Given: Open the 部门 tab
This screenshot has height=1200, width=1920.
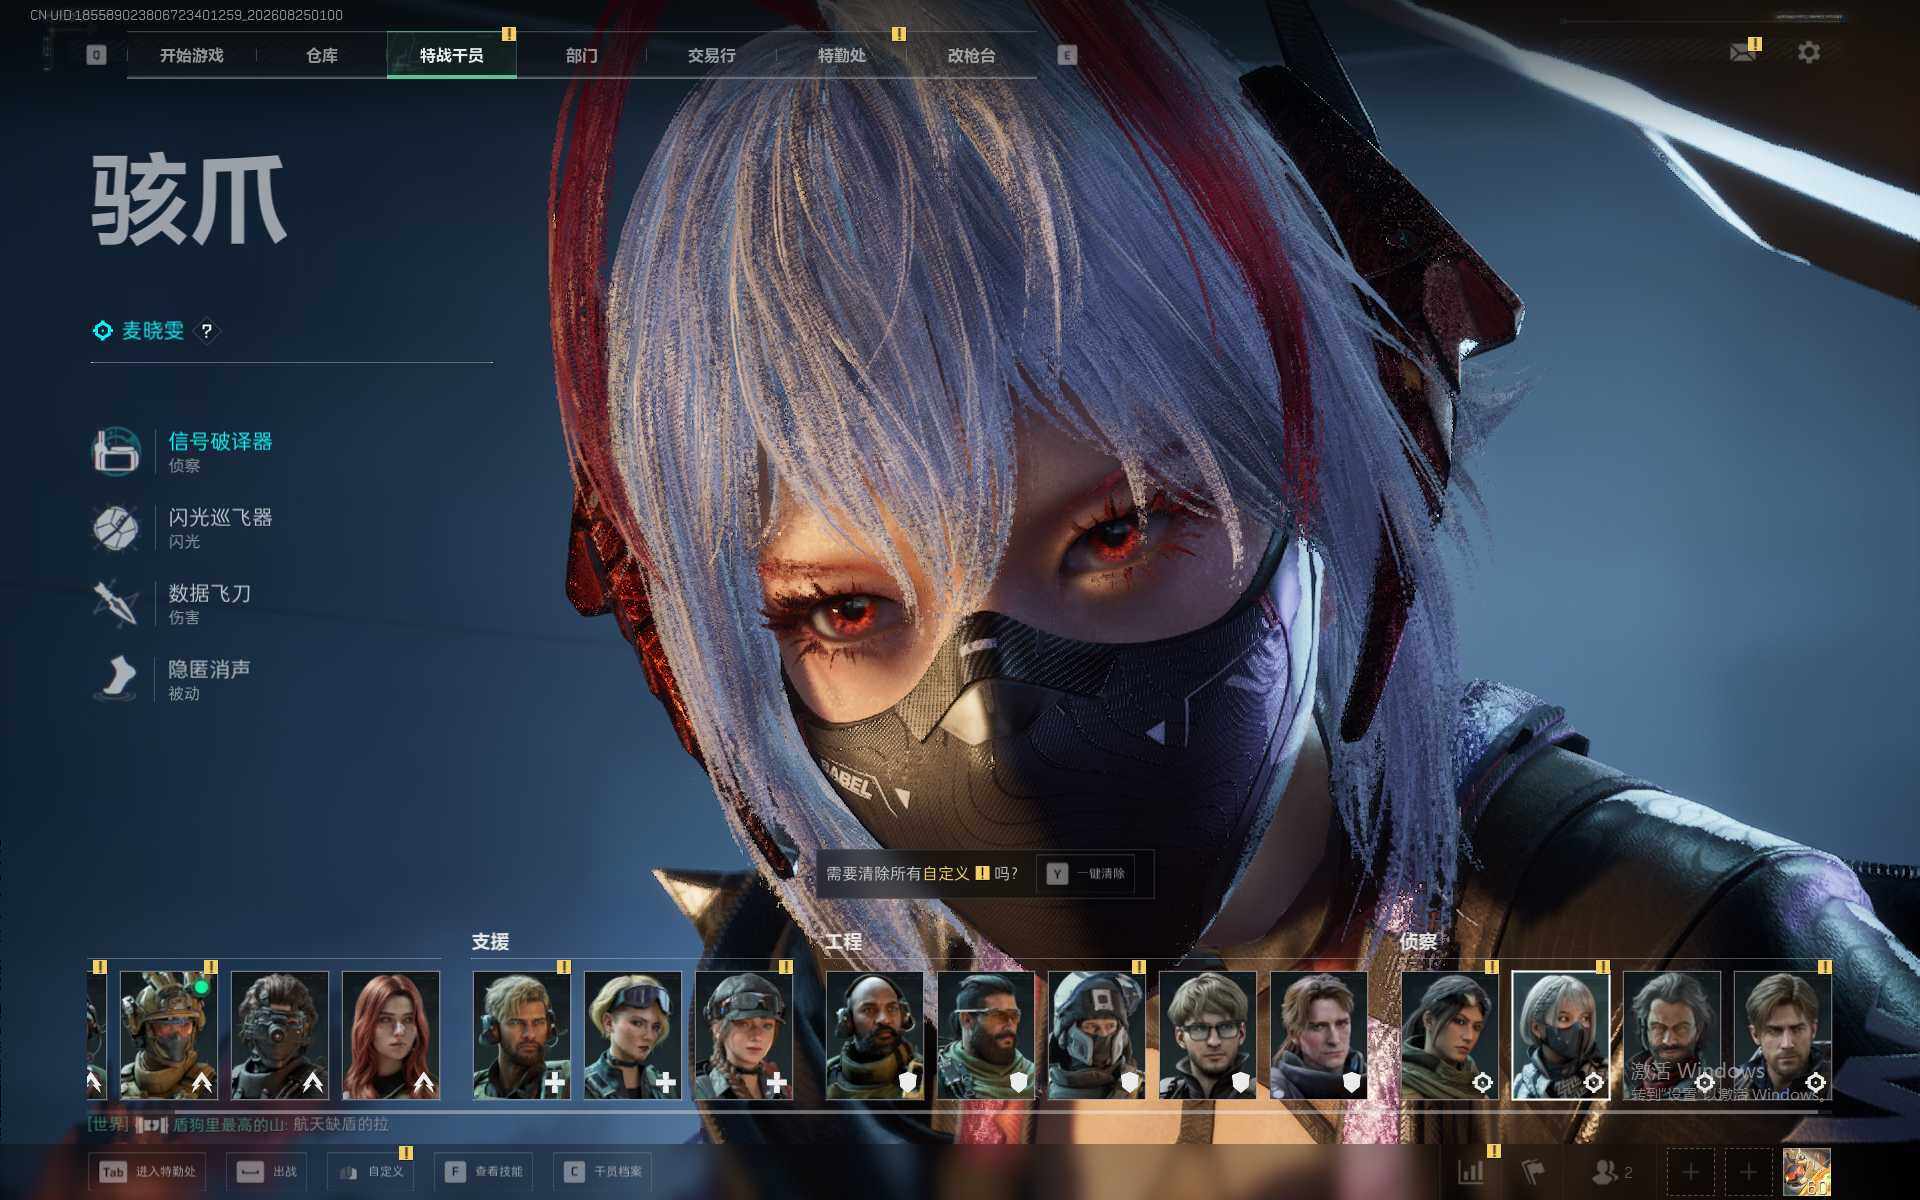Looking at the screenshot, I should pos(582,55).
